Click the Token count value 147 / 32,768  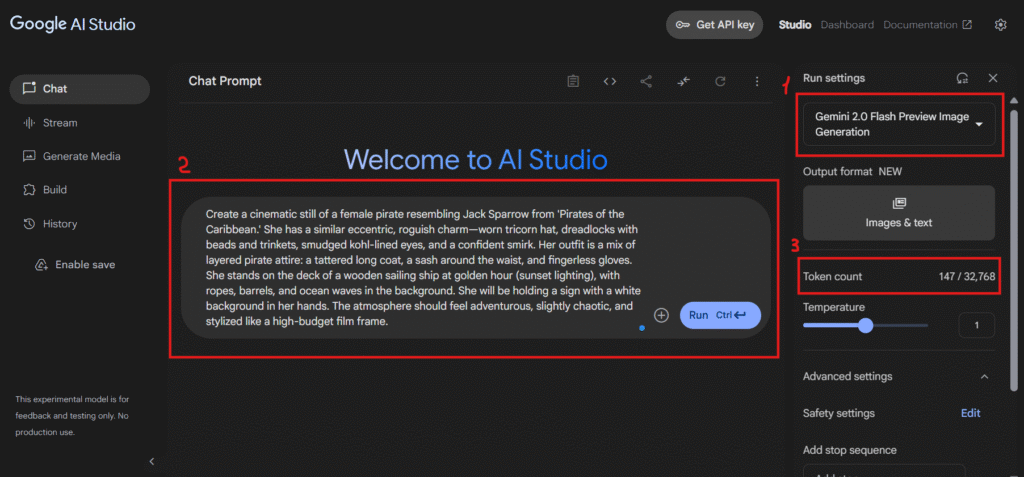point(967,276)
